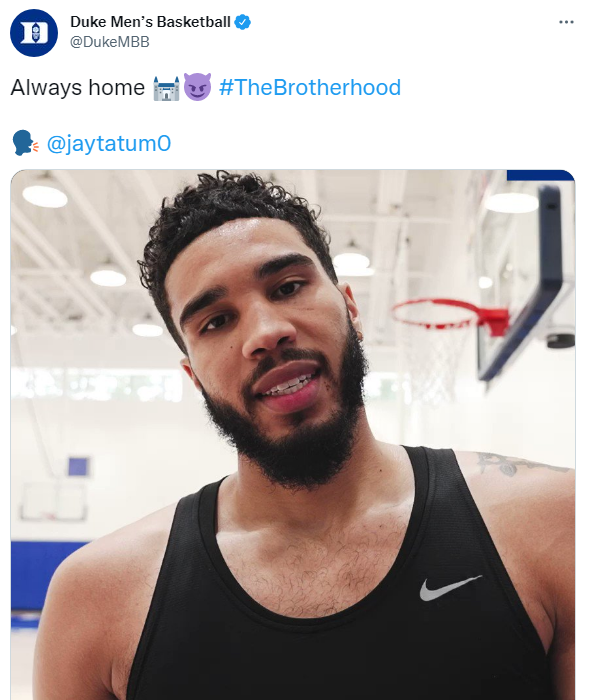This screenshot has height=700, width=591.
Task: Click the blue square on the back wall
Action: point(79,467)
